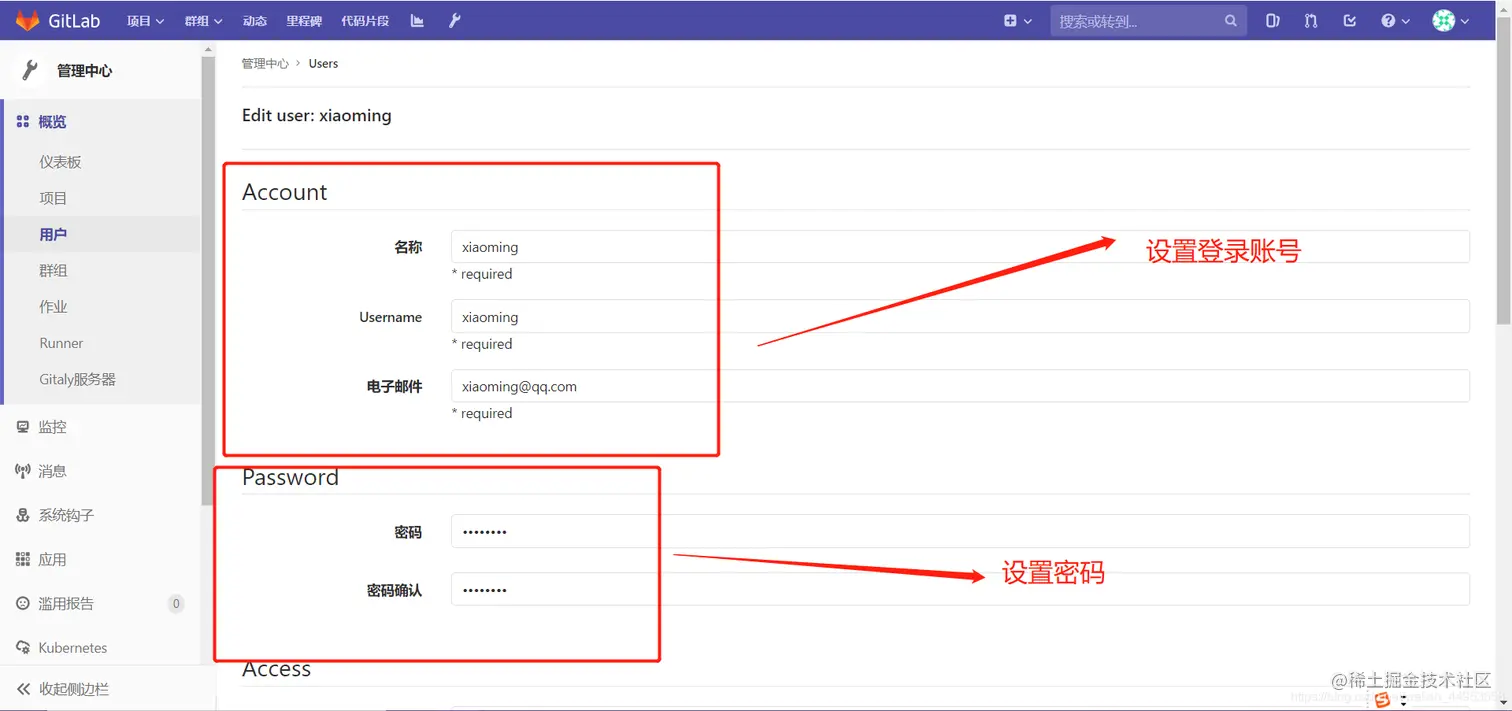Go to 里程碑 in top navigation

coord(304,21)
